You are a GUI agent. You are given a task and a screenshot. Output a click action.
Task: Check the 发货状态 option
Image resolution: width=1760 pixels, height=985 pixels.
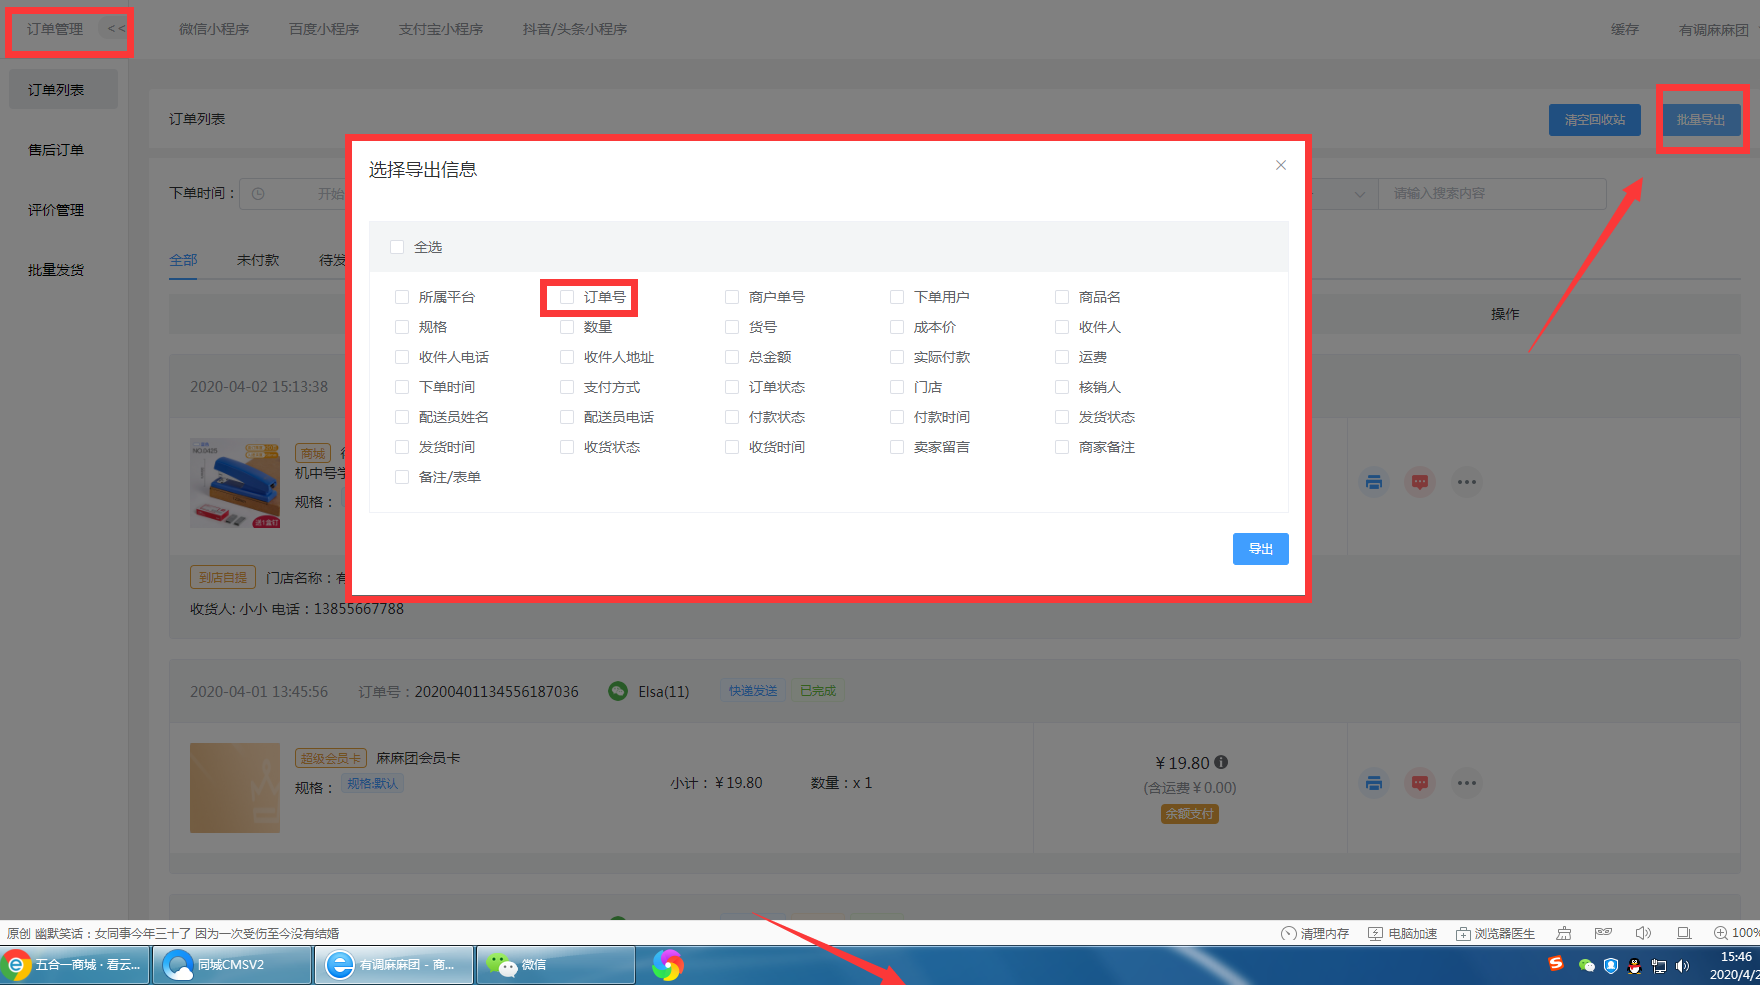pyautogui.click(x=1062, y=417)
